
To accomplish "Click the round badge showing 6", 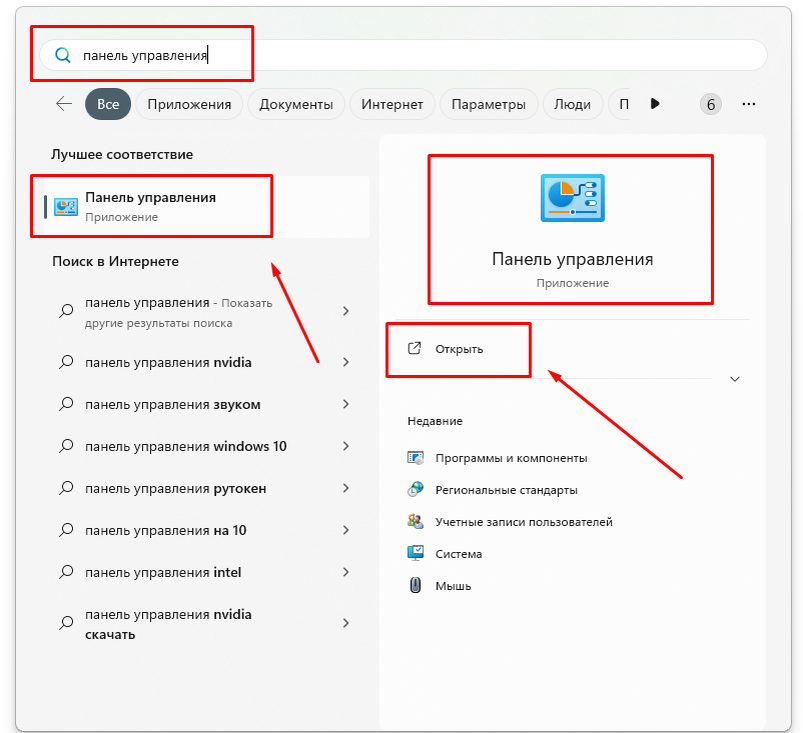I will coord(710,104).
